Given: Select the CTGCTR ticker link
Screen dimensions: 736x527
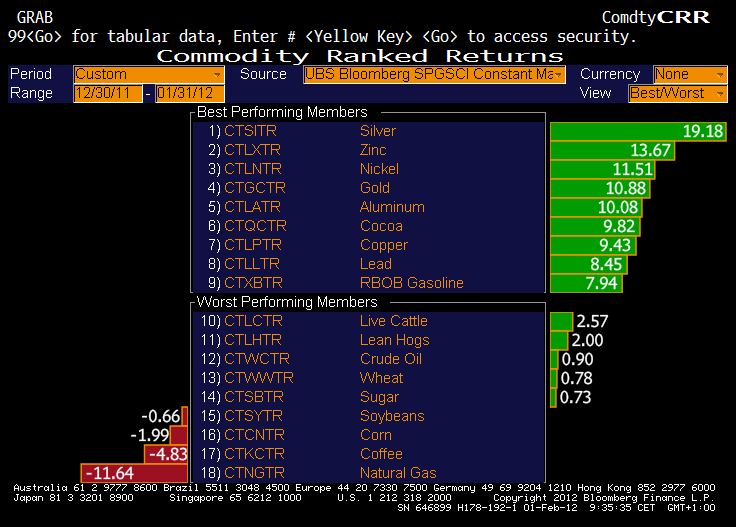Looking at the screenshot, I should click(254, 188).
